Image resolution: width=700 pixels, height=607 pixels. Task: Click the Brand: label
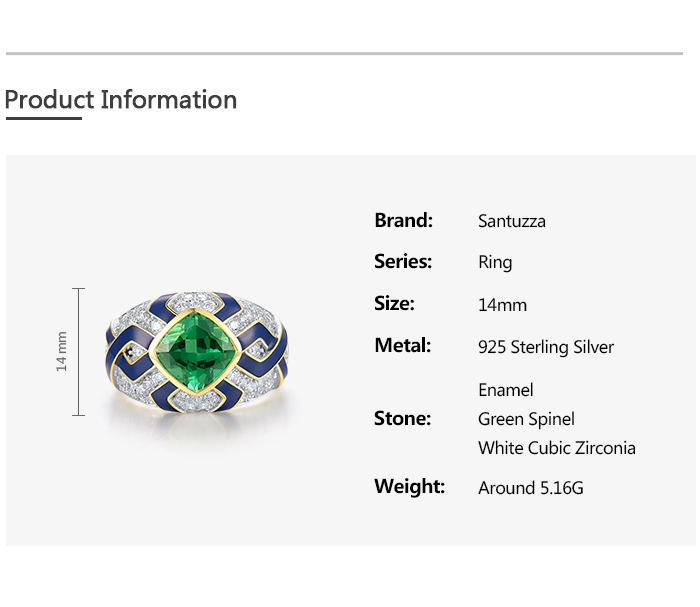tap(403, 220)
